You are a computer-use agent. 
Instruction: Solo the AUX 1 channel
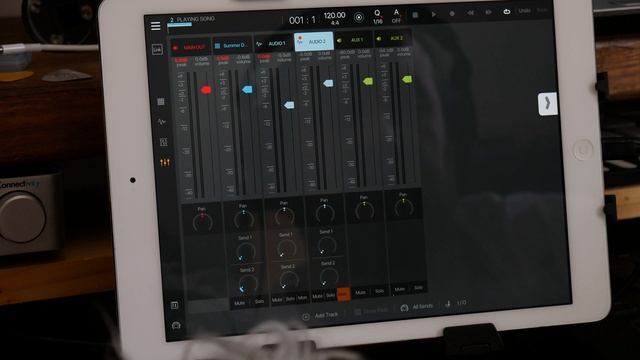[x=379, y=291]
